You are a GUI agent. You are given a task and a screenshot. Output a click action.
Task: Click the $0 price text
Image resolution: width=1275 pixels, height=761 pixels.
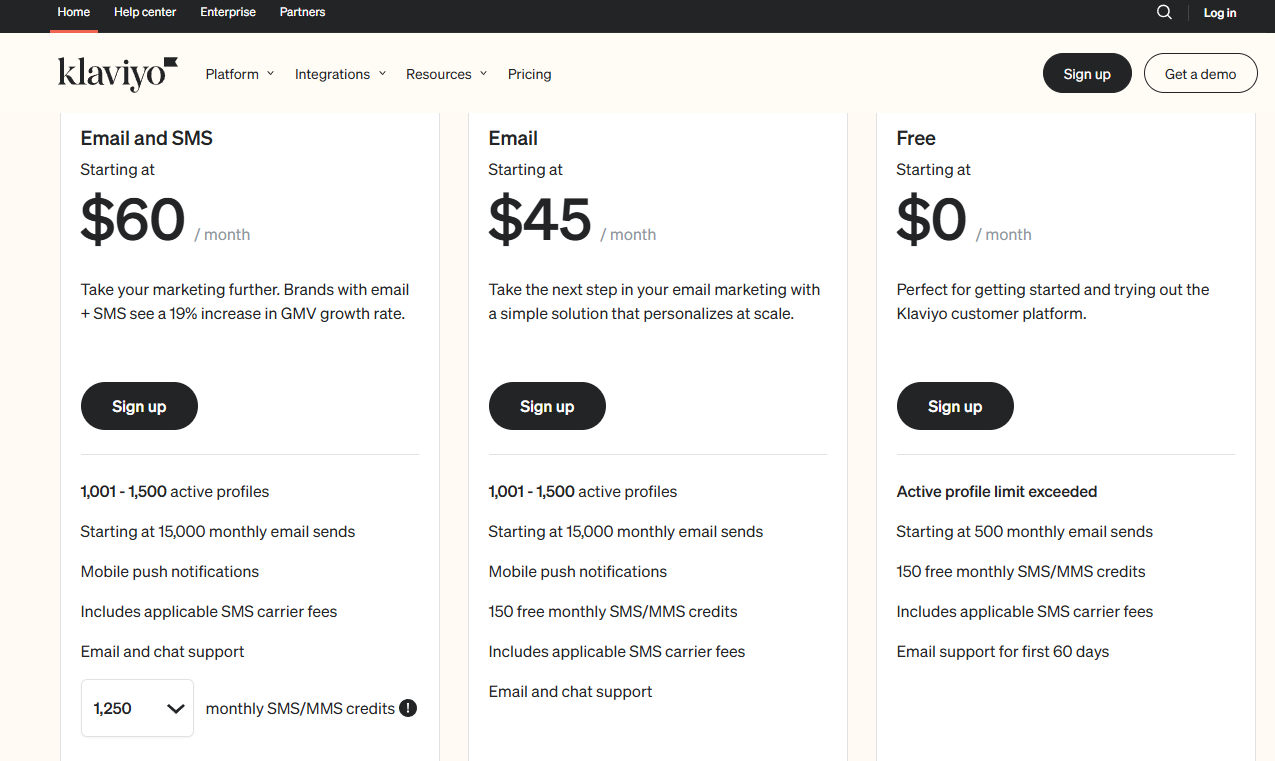932,220
